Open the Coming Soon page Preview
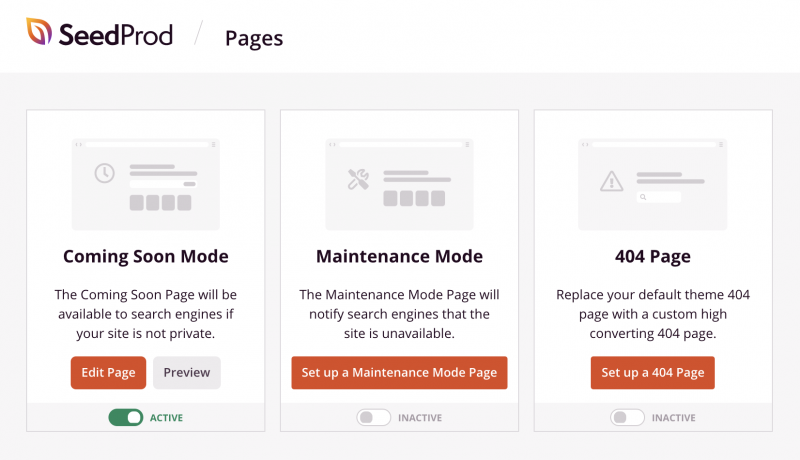 187,373
